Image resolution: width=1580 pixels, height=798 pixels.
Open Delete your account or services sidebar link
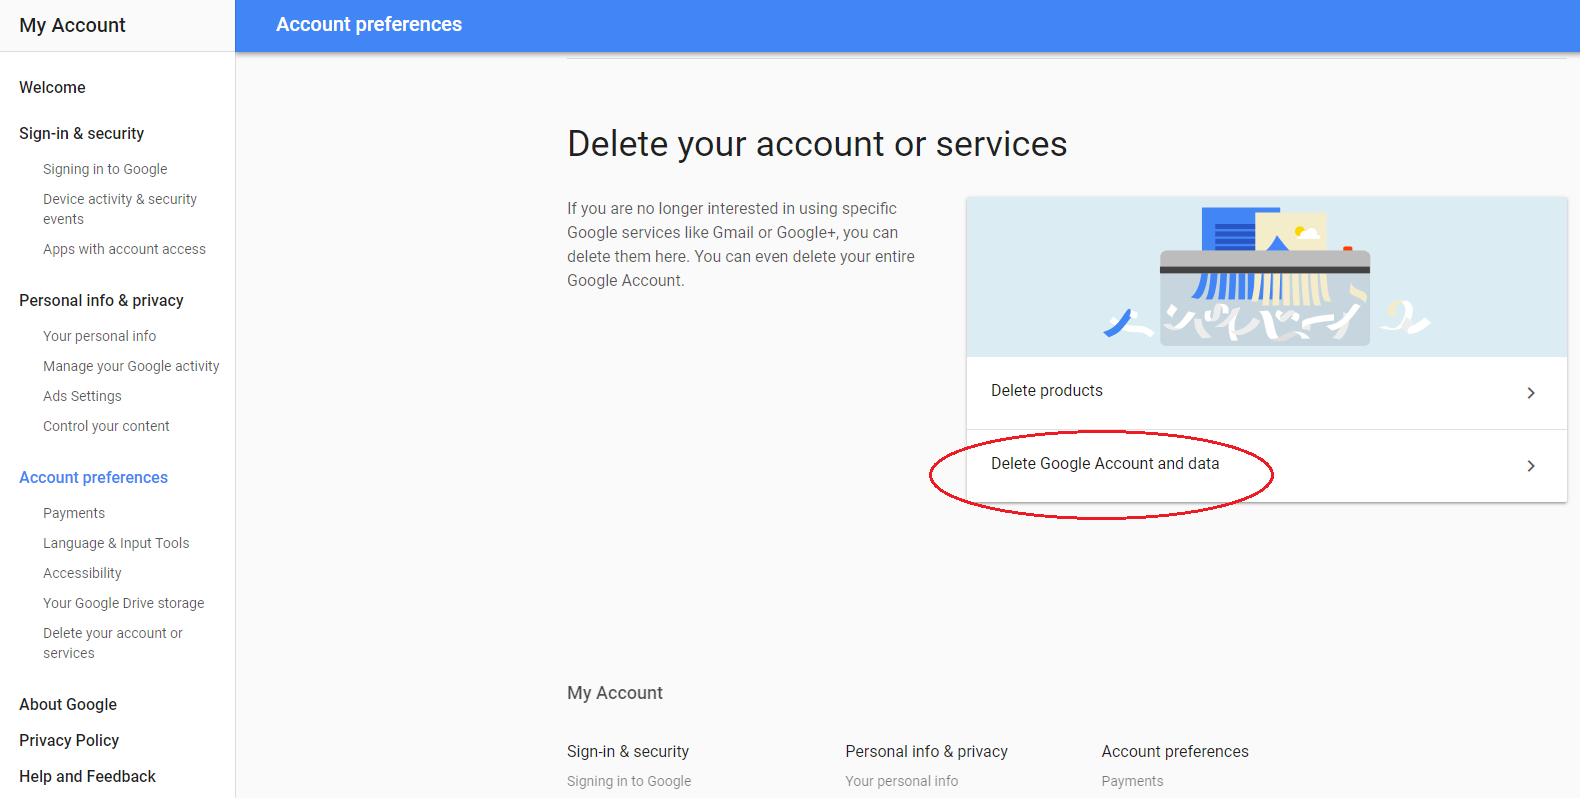click(113, 643)
